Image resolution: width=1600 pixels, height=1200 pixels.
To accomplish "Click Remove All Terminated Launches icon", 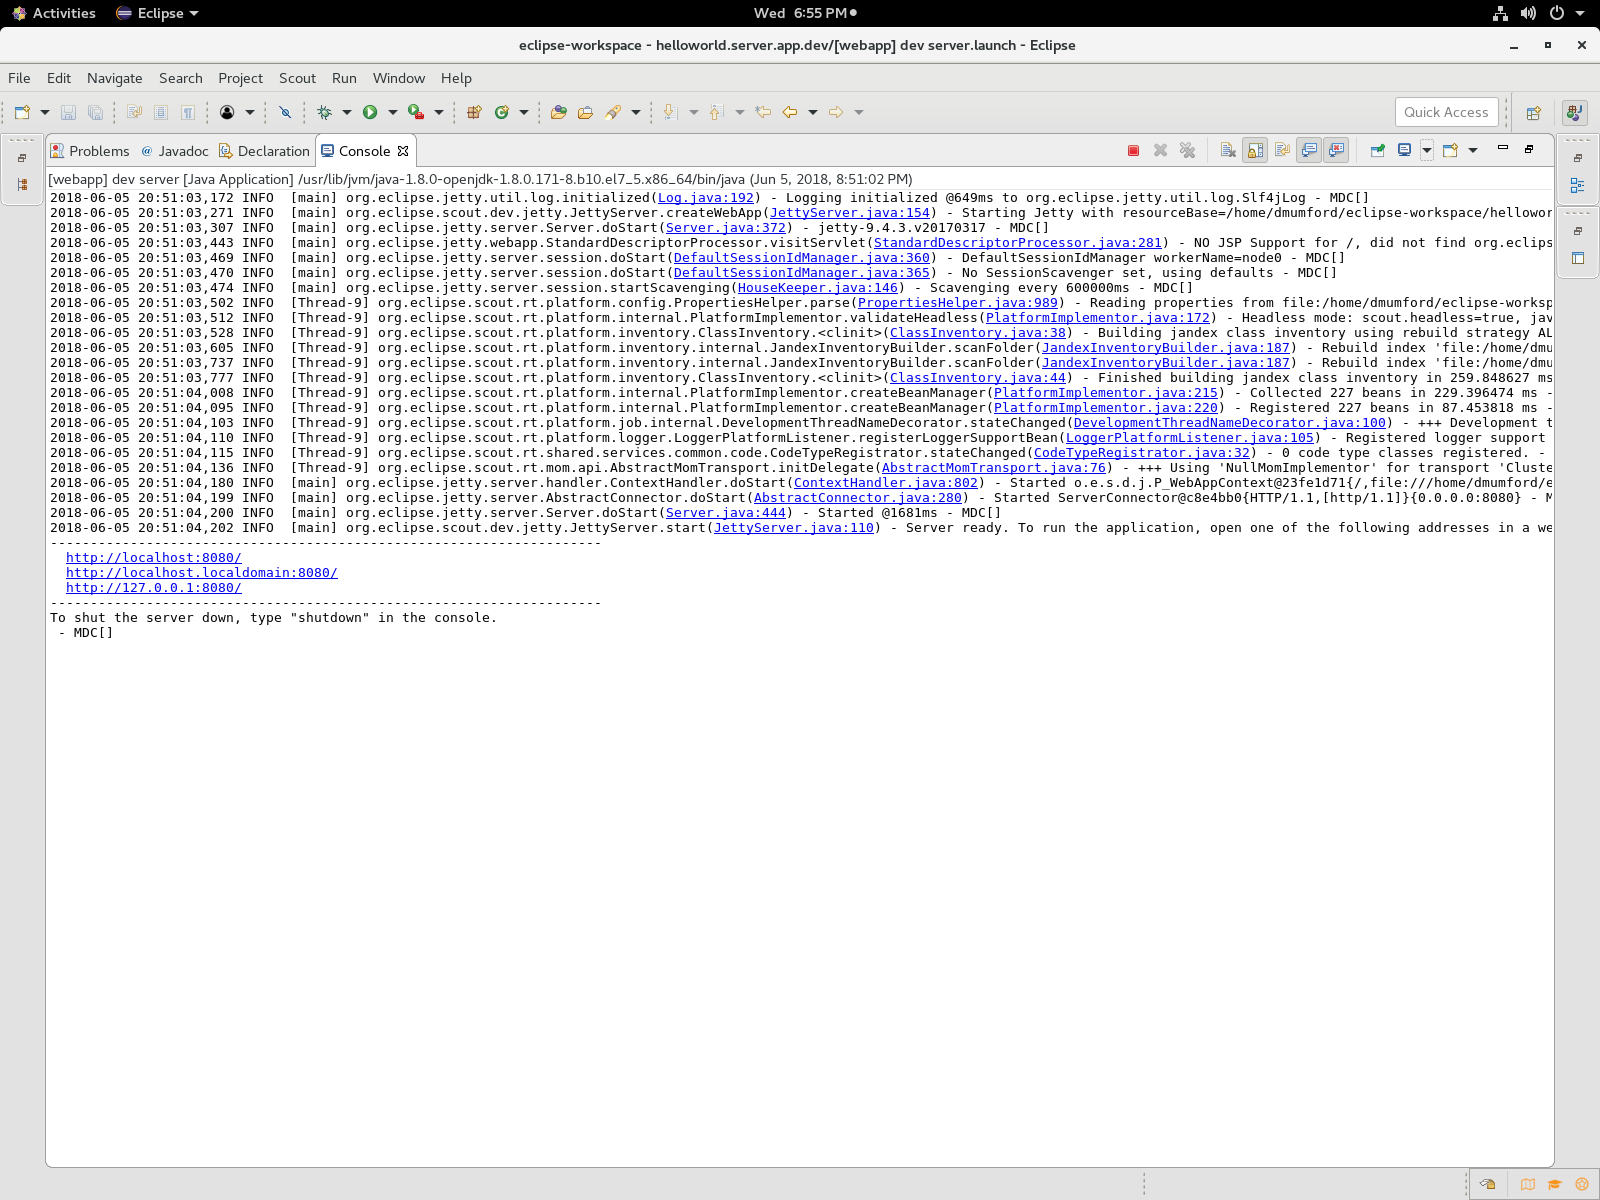I will point(1187,151).
